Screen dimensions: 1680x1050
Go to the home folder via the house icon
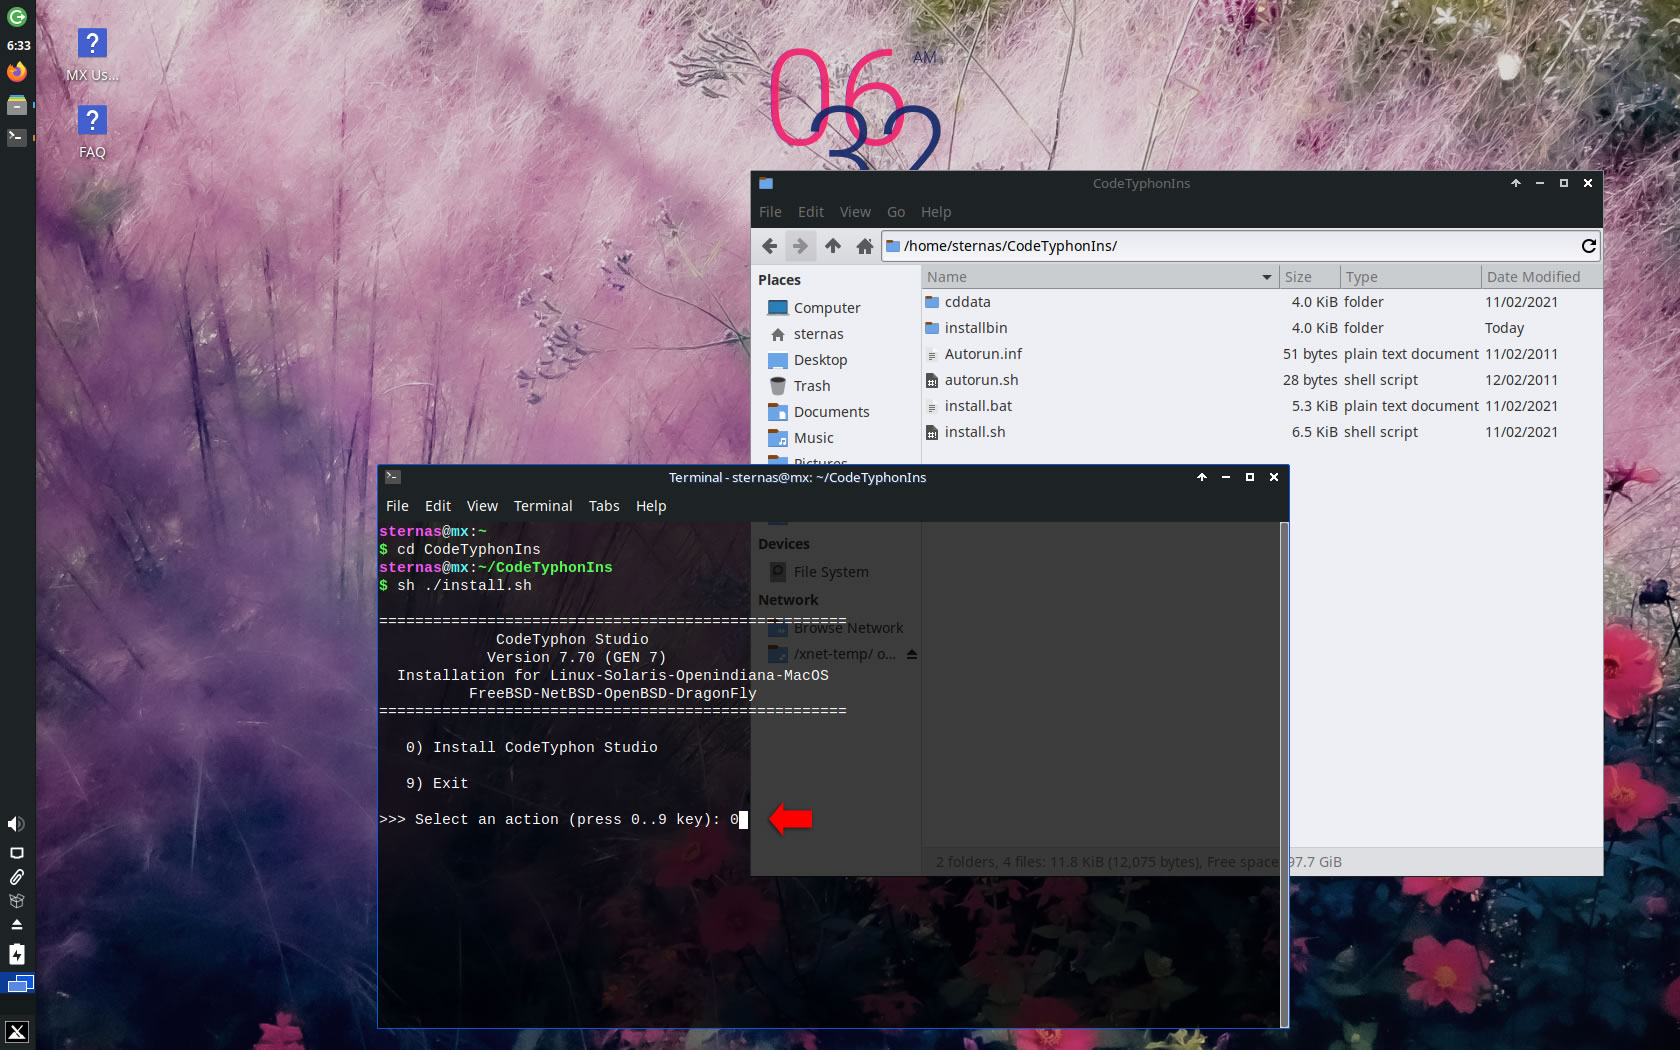point(864,246)
